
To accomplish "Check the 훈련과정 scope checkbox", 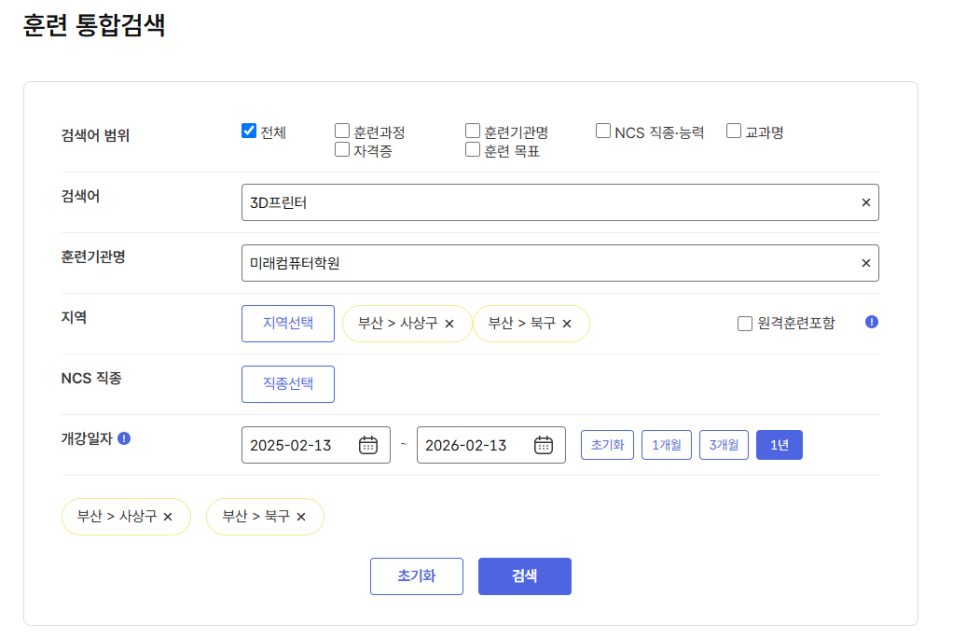I will coord(342,131).
